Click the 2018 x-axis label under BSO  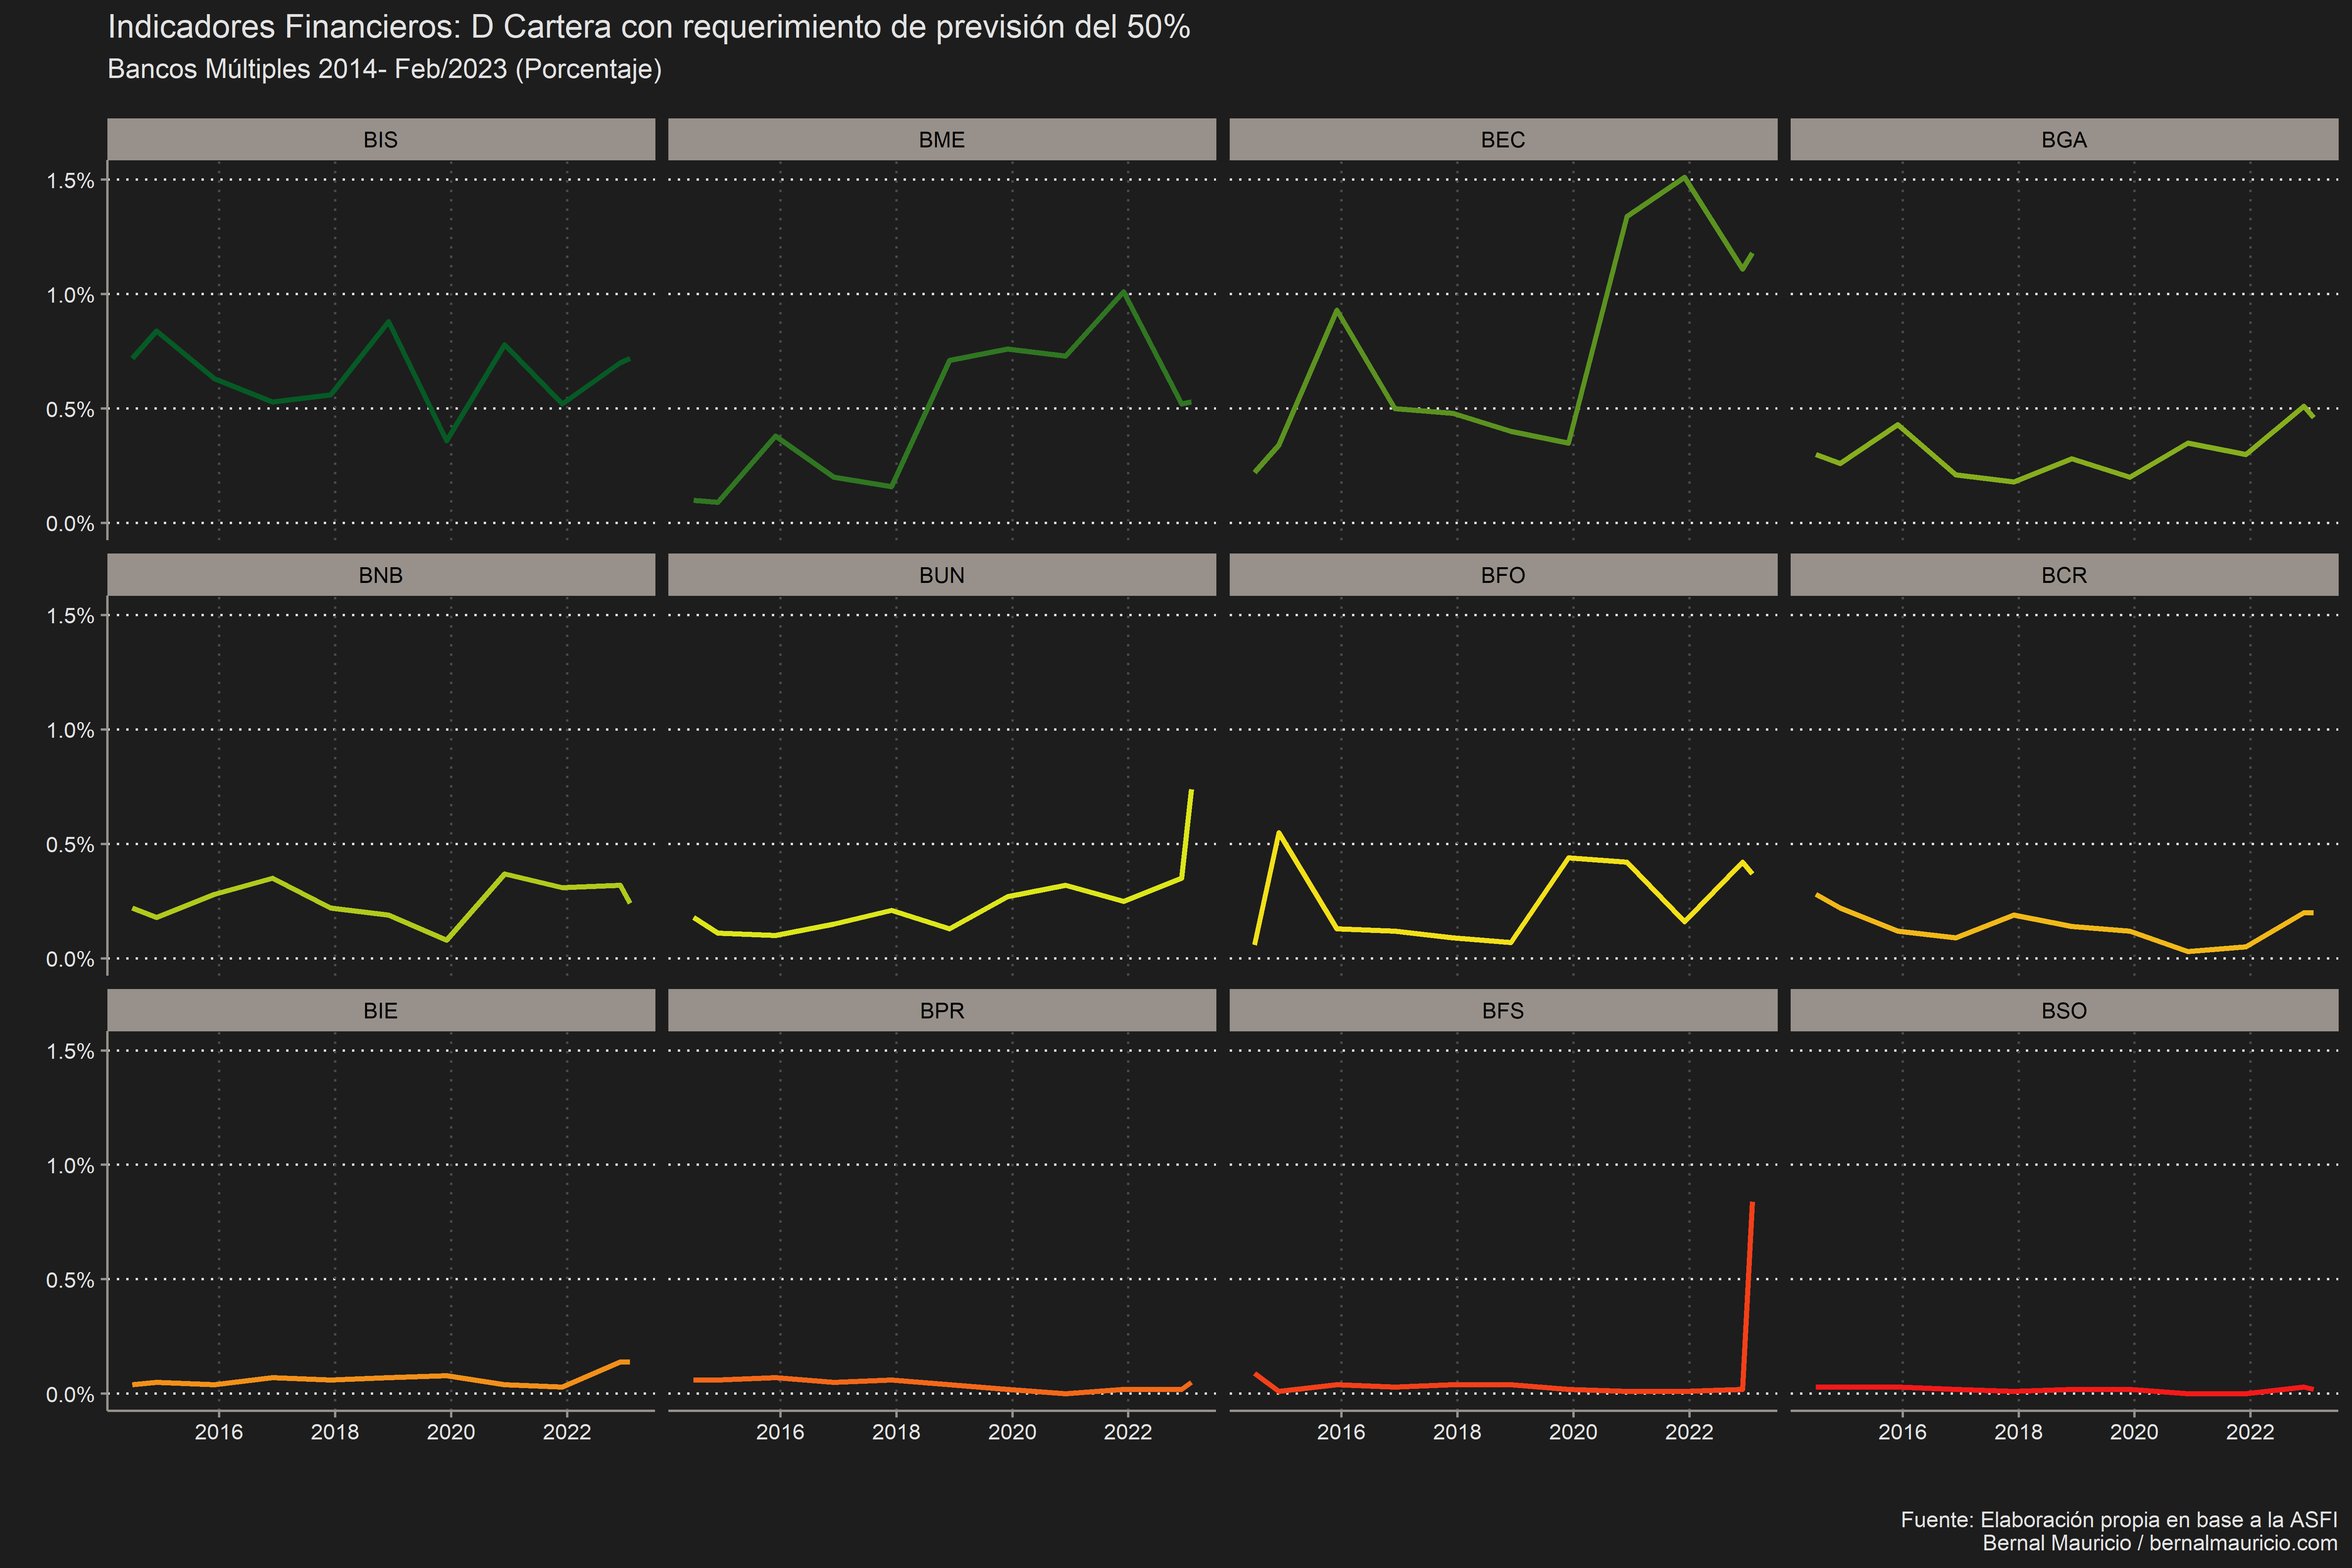2018,1432
